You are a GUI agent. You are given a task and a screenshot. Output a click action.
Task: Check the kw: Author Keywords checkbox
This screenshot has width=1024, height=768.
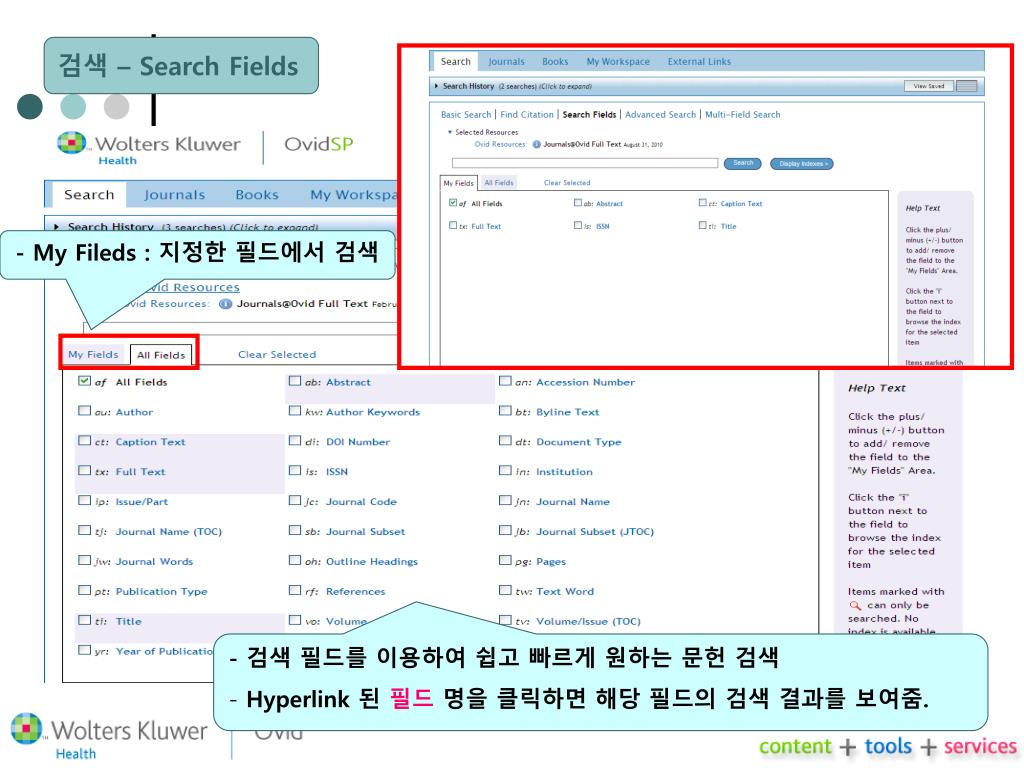pyautogui.click(x=295, y=411)
